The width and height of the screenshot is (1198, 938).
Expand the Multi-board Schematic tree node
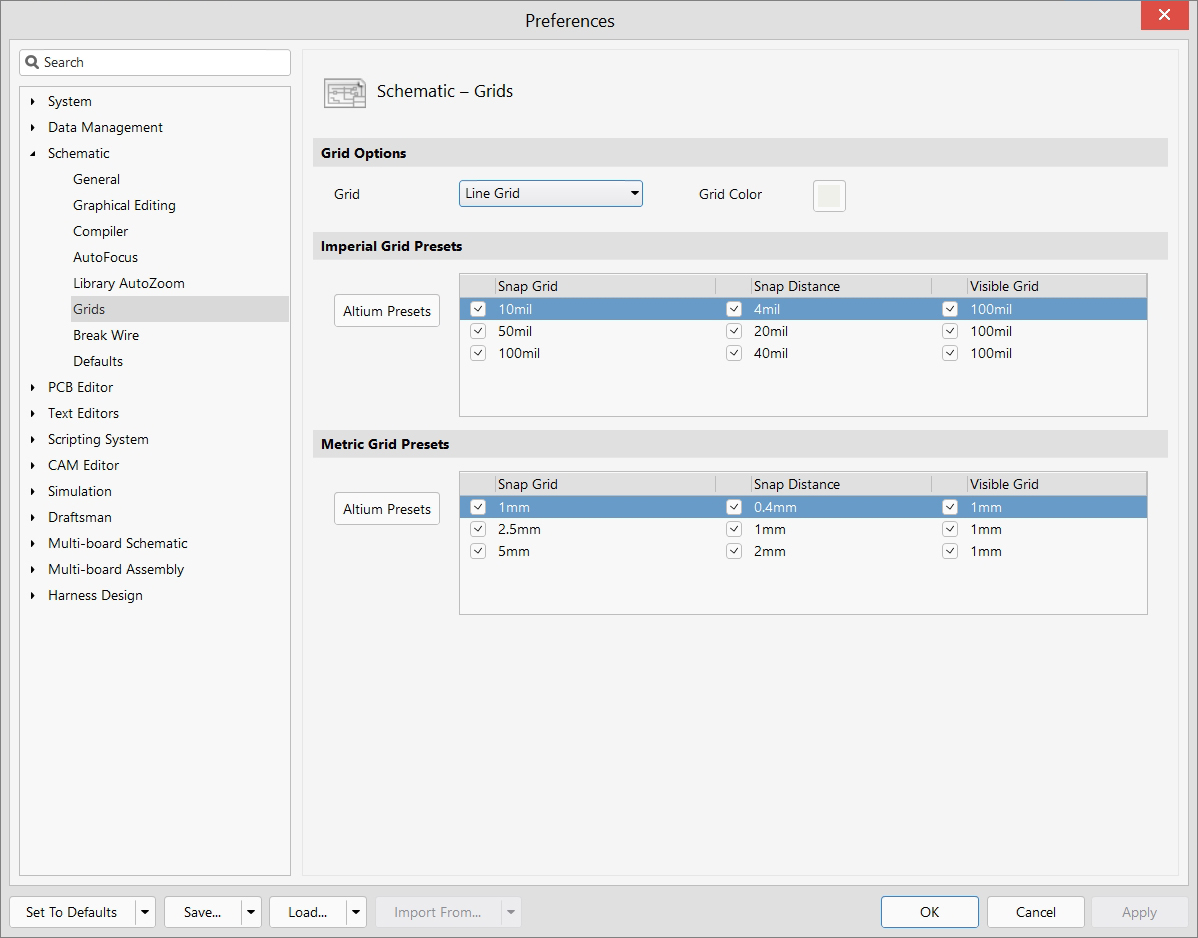(33, 543)
